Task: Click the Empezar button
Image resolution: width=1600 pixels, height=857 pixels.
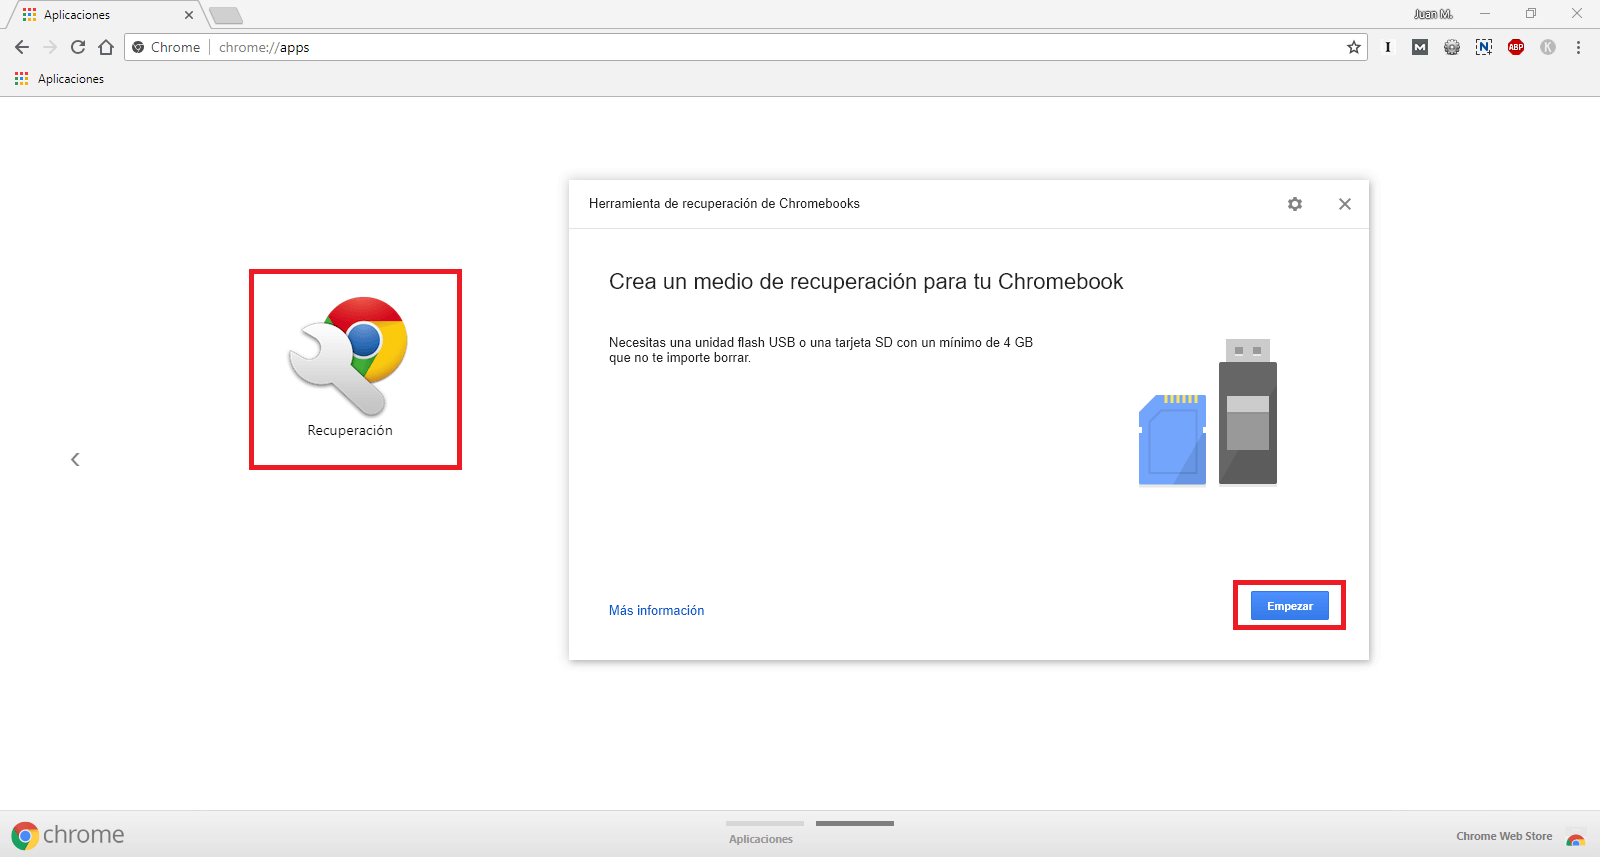Action: [1290, 606]
